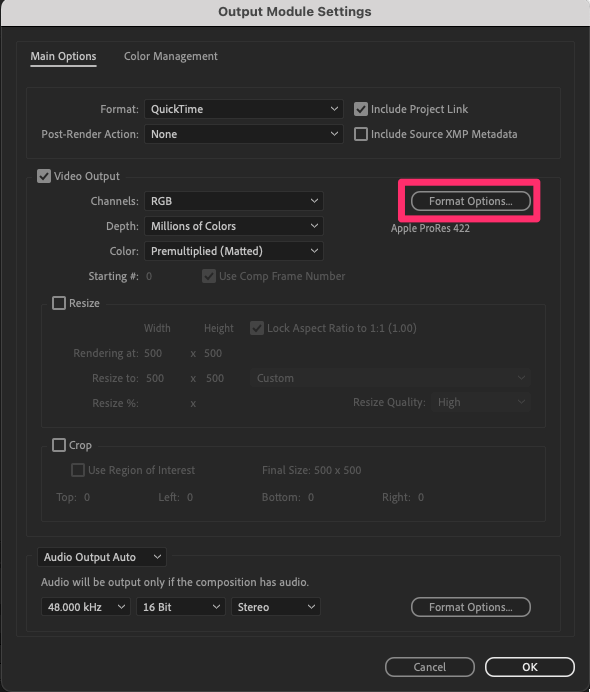Open the Depth dropdown Millions of Colors
This screenshot has width=590, height=692.
234,226
